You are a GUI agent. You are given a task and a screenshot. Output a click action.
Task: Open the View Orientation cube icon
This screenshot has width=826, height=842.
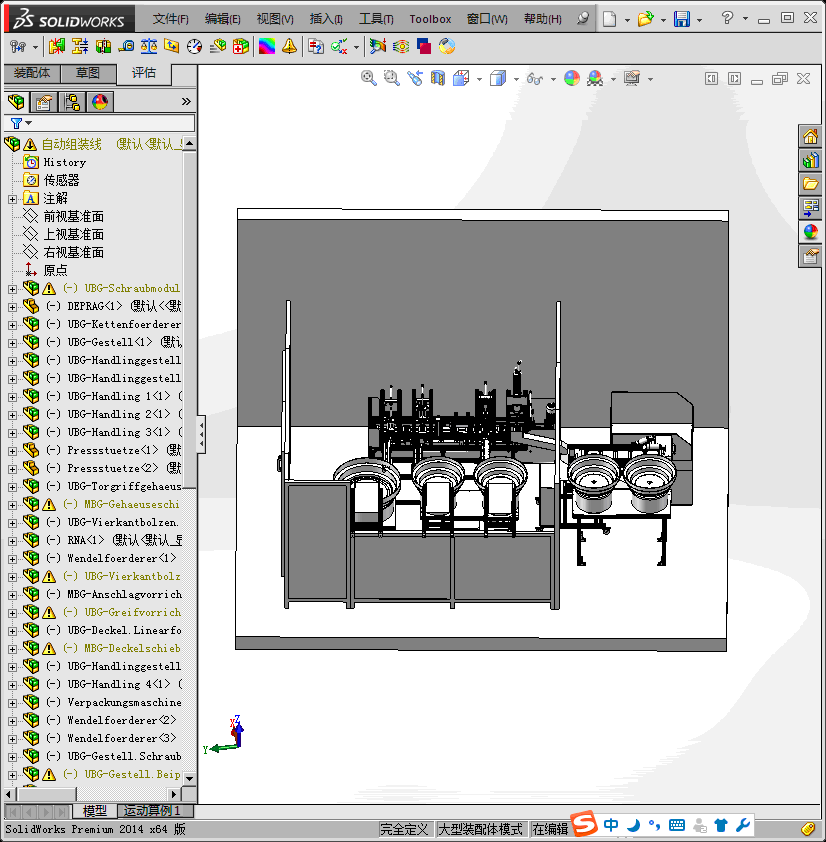[461, 78]
